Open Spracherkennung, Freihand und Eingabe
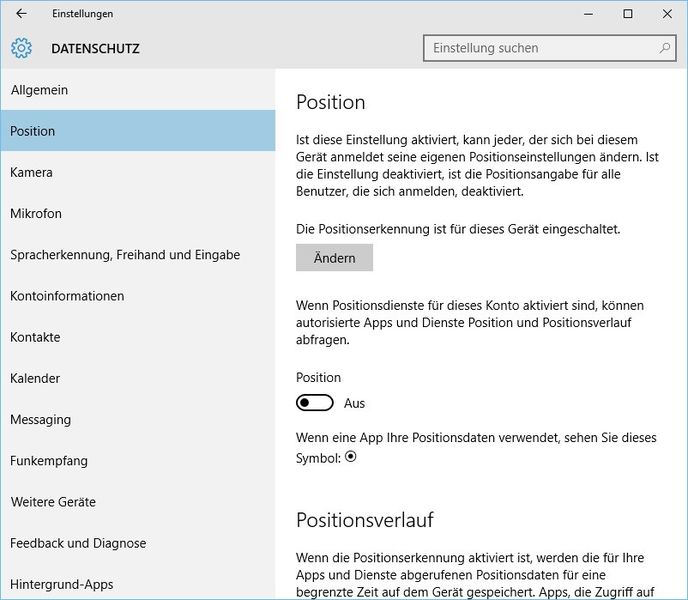This screenshot has width=688, height=600. (x=125, y=255)
